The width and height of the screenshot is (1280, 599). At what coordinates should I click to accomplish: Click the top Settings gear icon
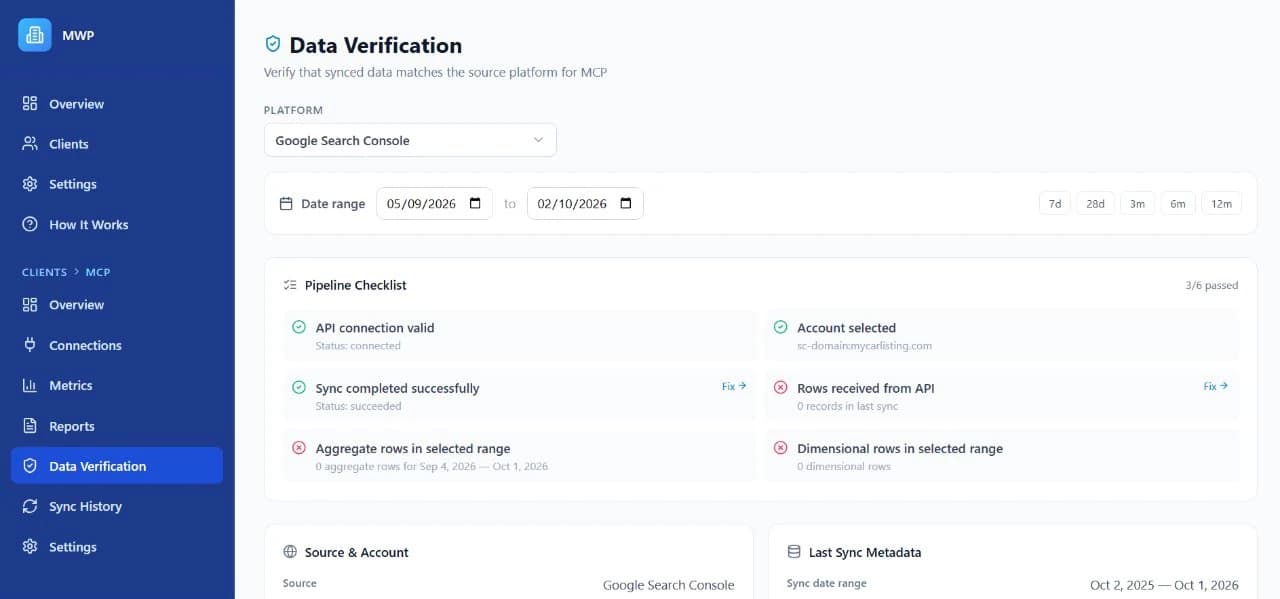[x=30, y=184]
